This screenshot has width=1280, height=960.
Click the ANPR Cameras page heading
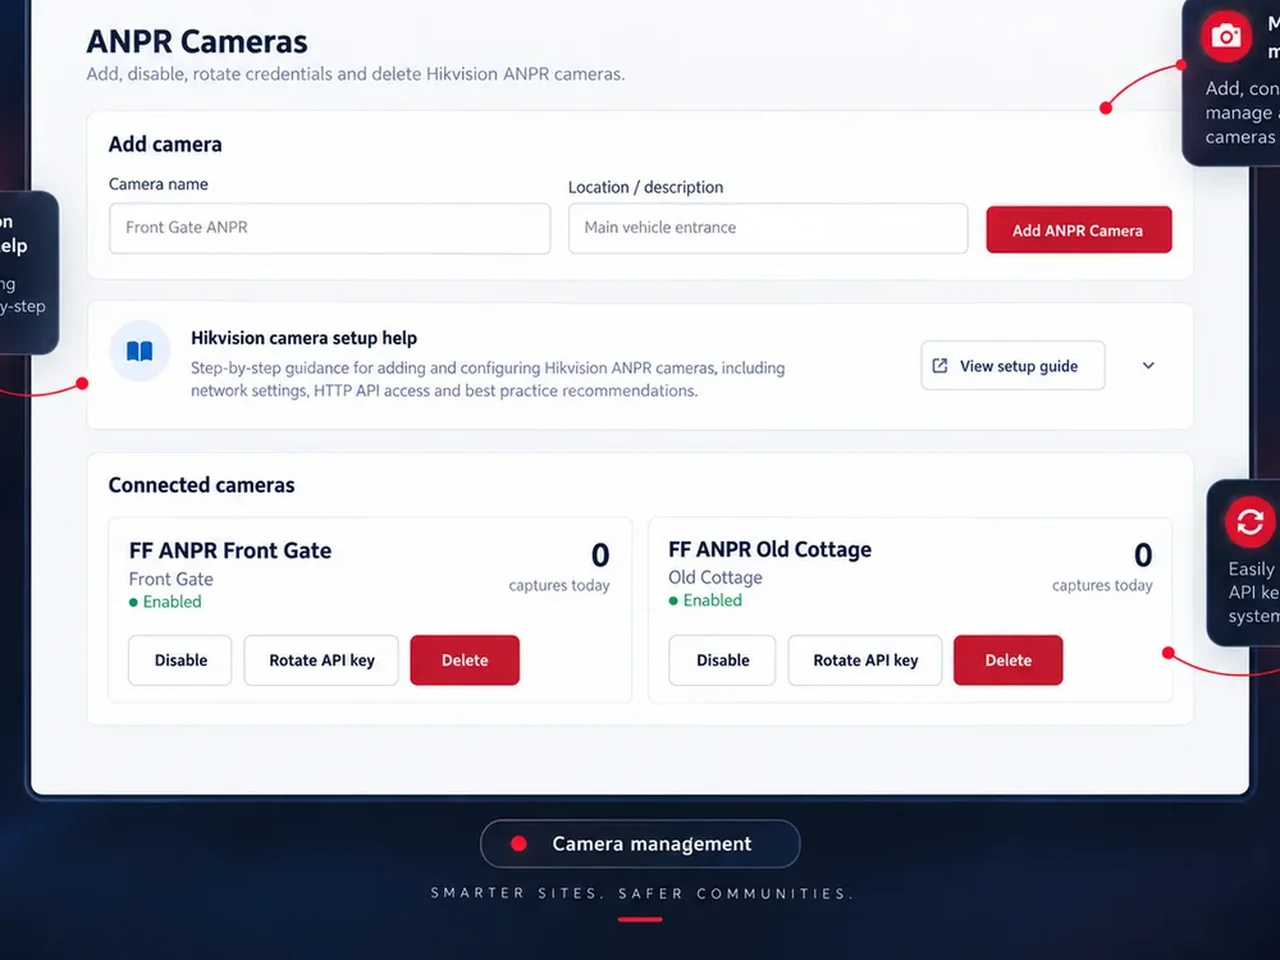197,42
